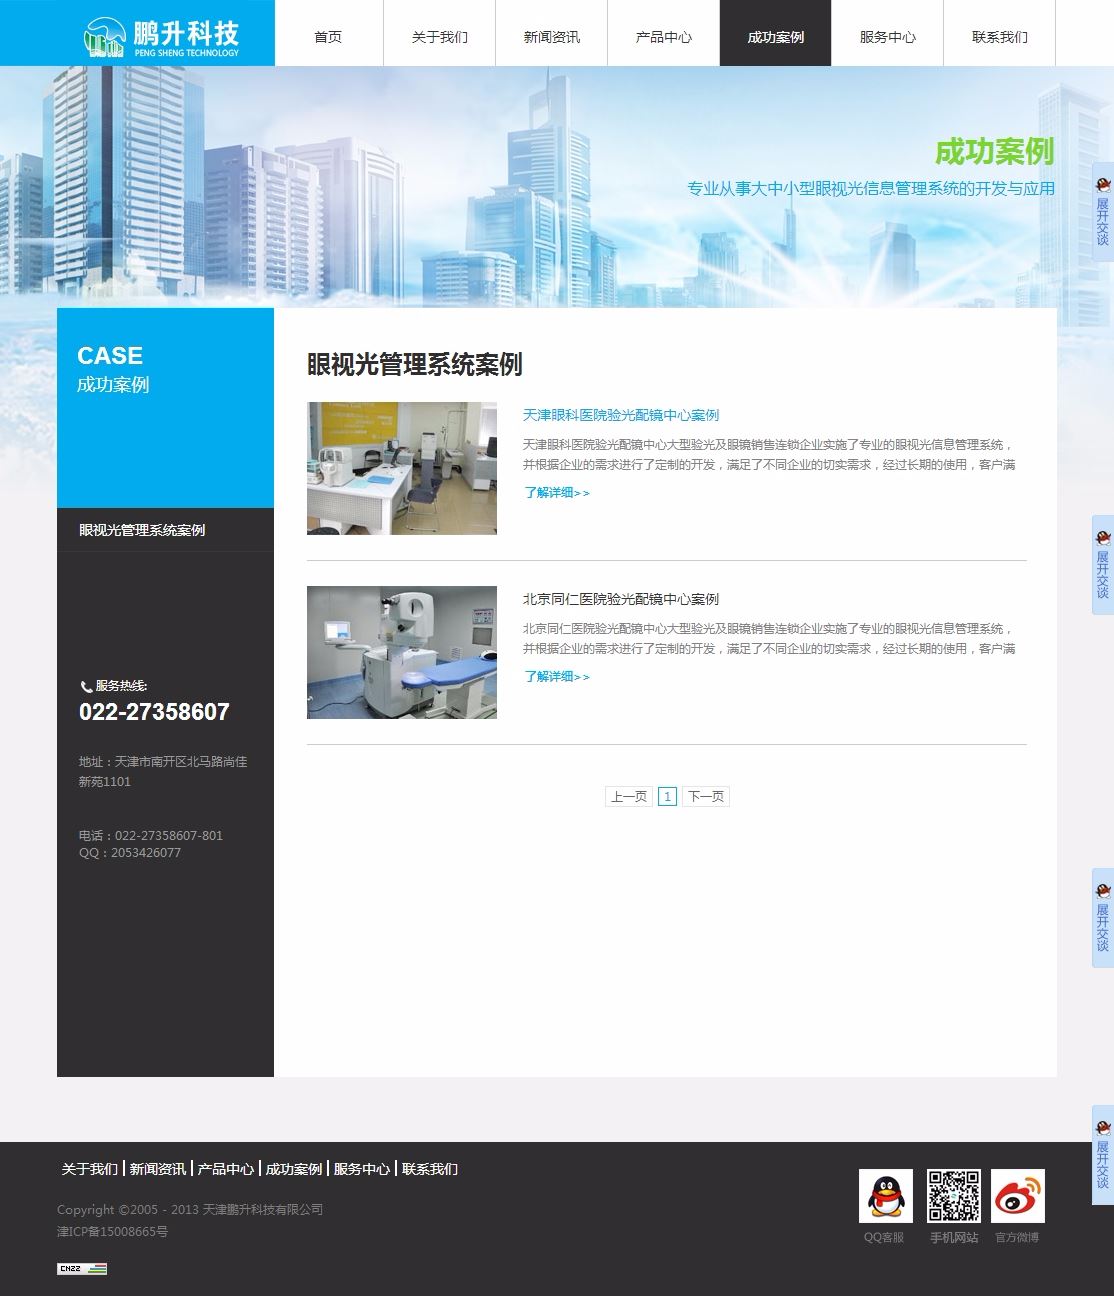The image size is (1114, 1296).
Task: Click the hotline number 022-27358607
Action: [x=154, y=712]
